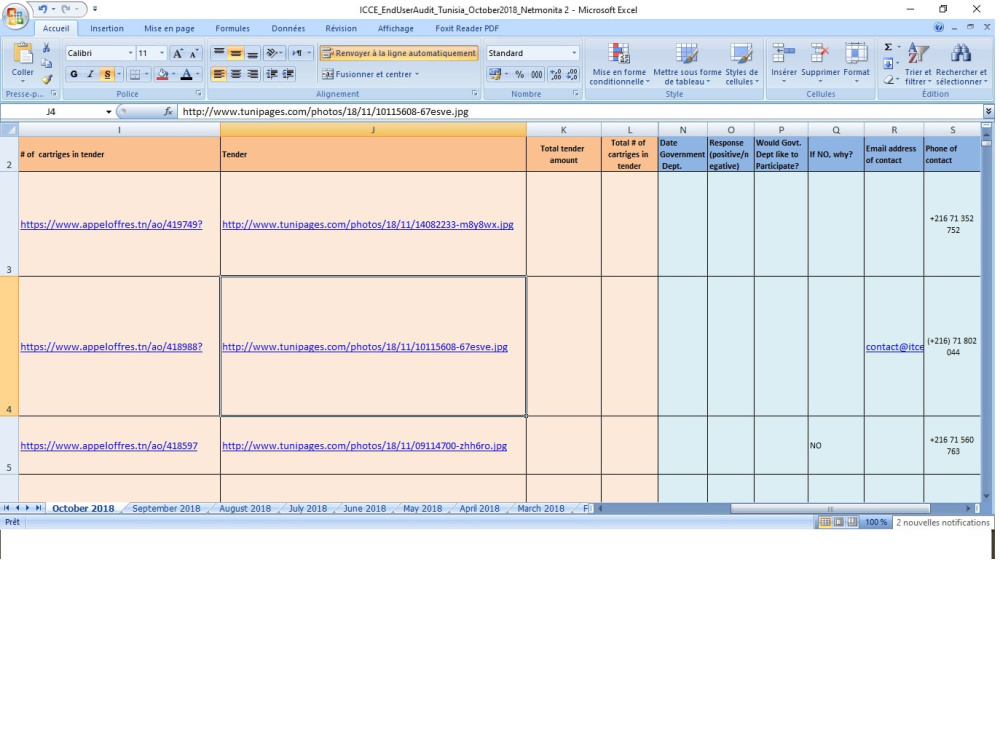Open Mise en forme conditionnelle
1000x749 pixels.
[618, 64]
